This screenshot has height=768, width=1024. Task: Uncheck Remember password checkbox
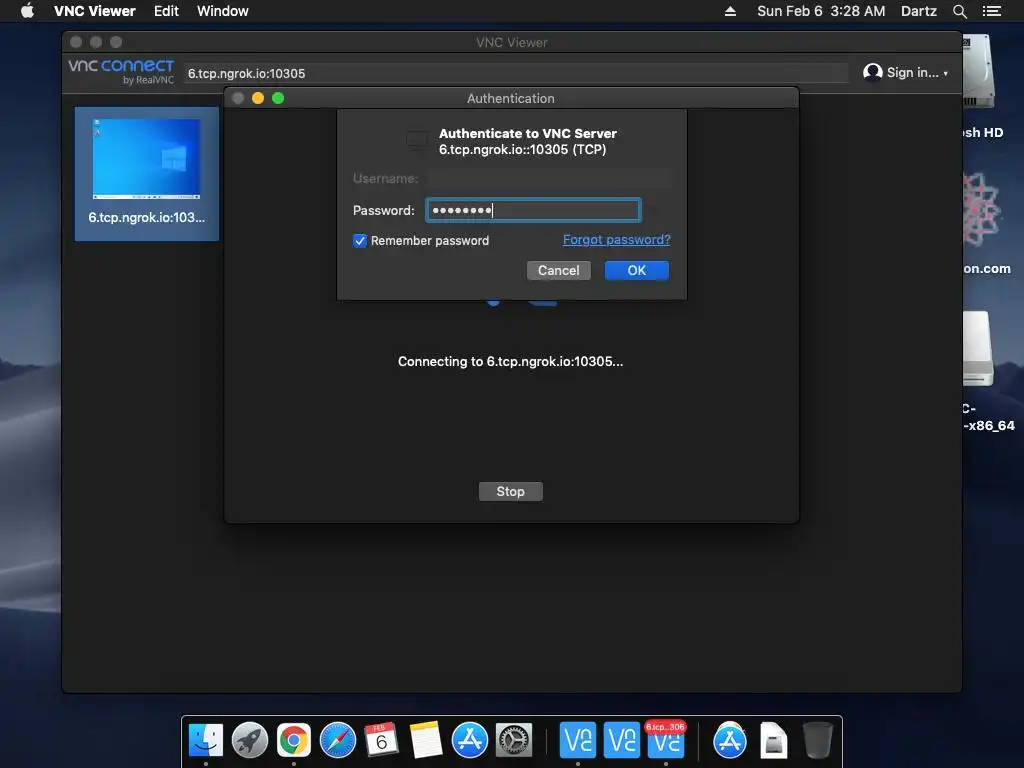click(360, 241)
